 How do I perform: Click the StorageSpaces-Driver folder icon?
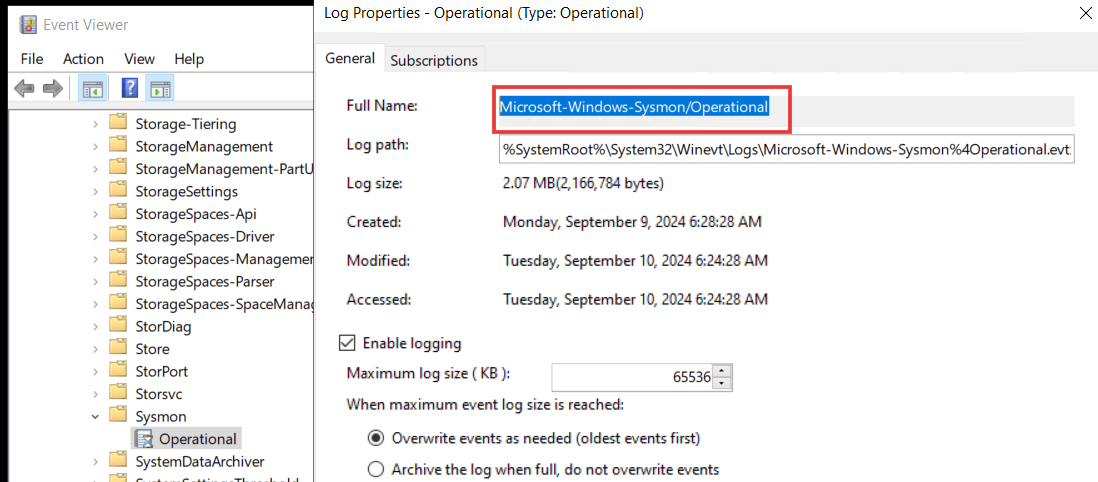click(118, 236)
